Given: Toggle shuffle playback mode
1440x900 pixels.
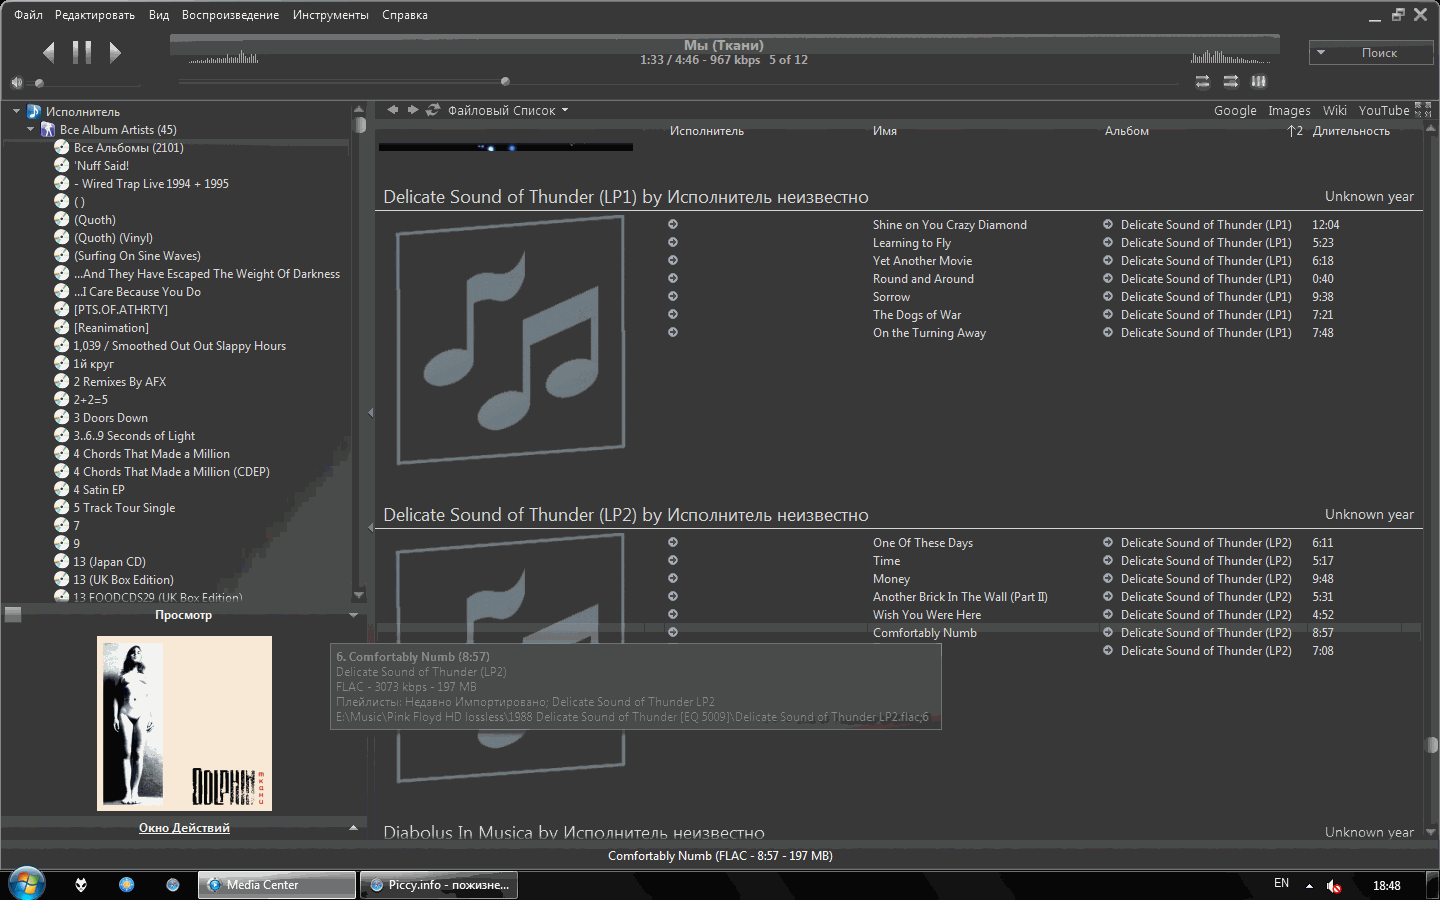Looking at the screenshot, I should coord(1231,81).
